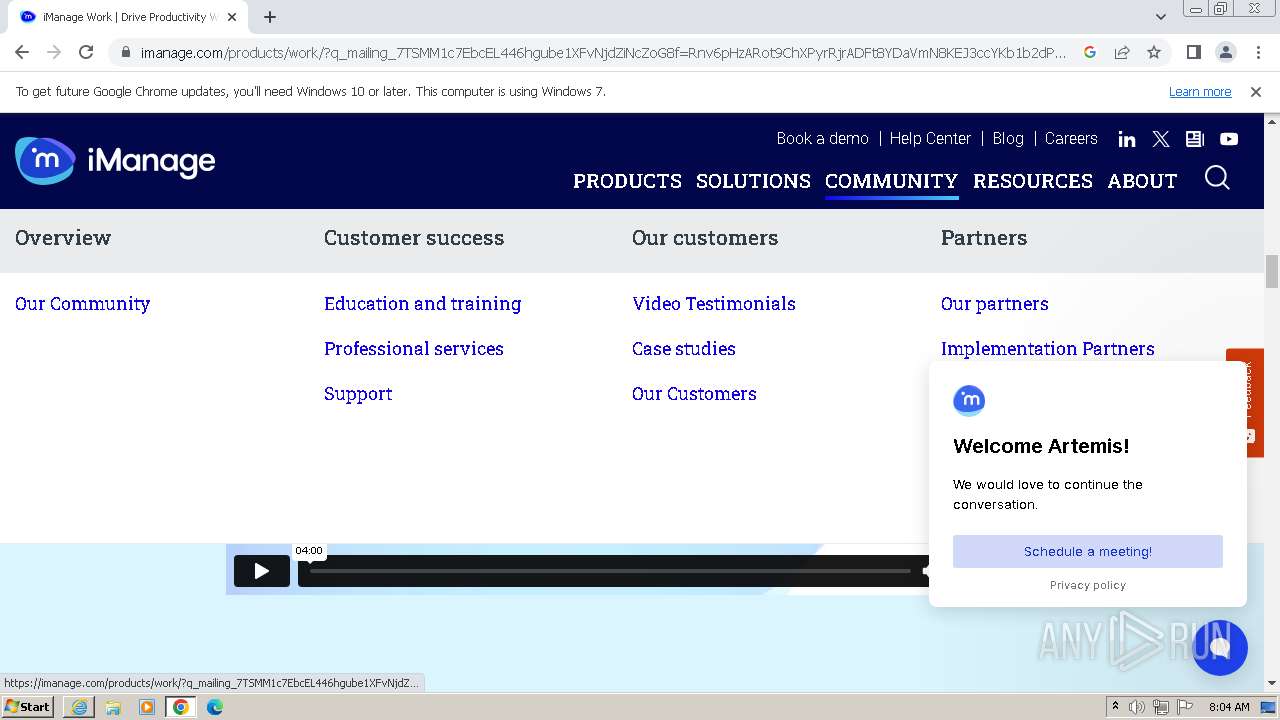View site information lock icon
This screenshot has width=1280, height=720.
coord(125,52)
